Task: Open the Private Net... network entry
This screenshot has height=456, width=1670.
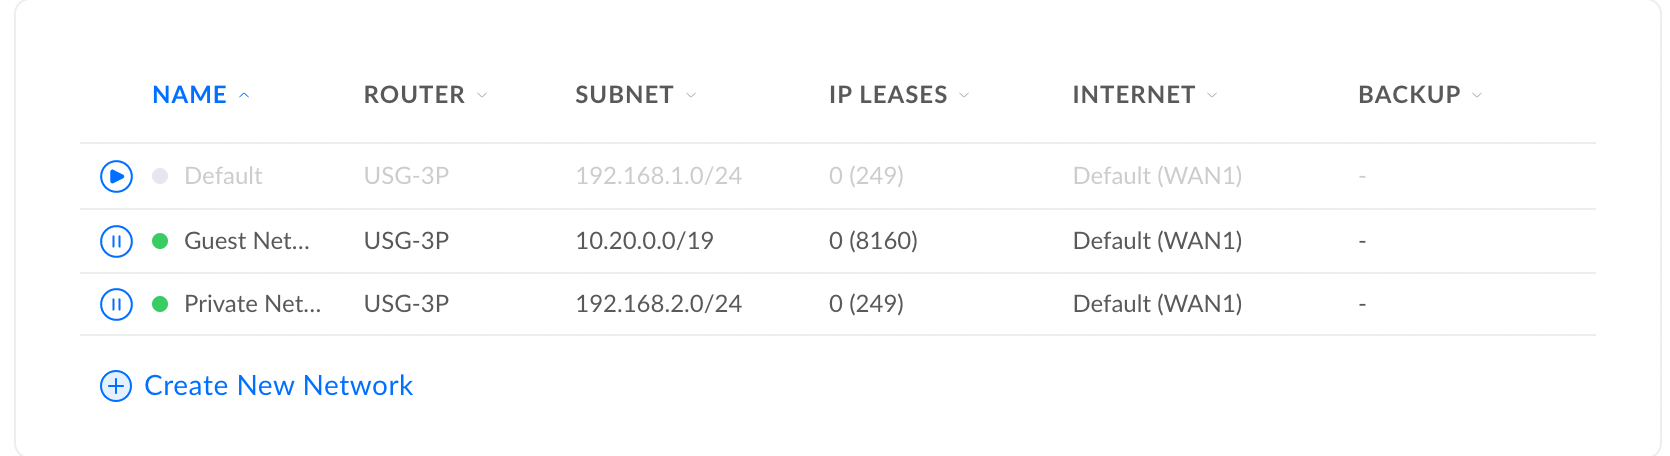Action: coord(838,304)
